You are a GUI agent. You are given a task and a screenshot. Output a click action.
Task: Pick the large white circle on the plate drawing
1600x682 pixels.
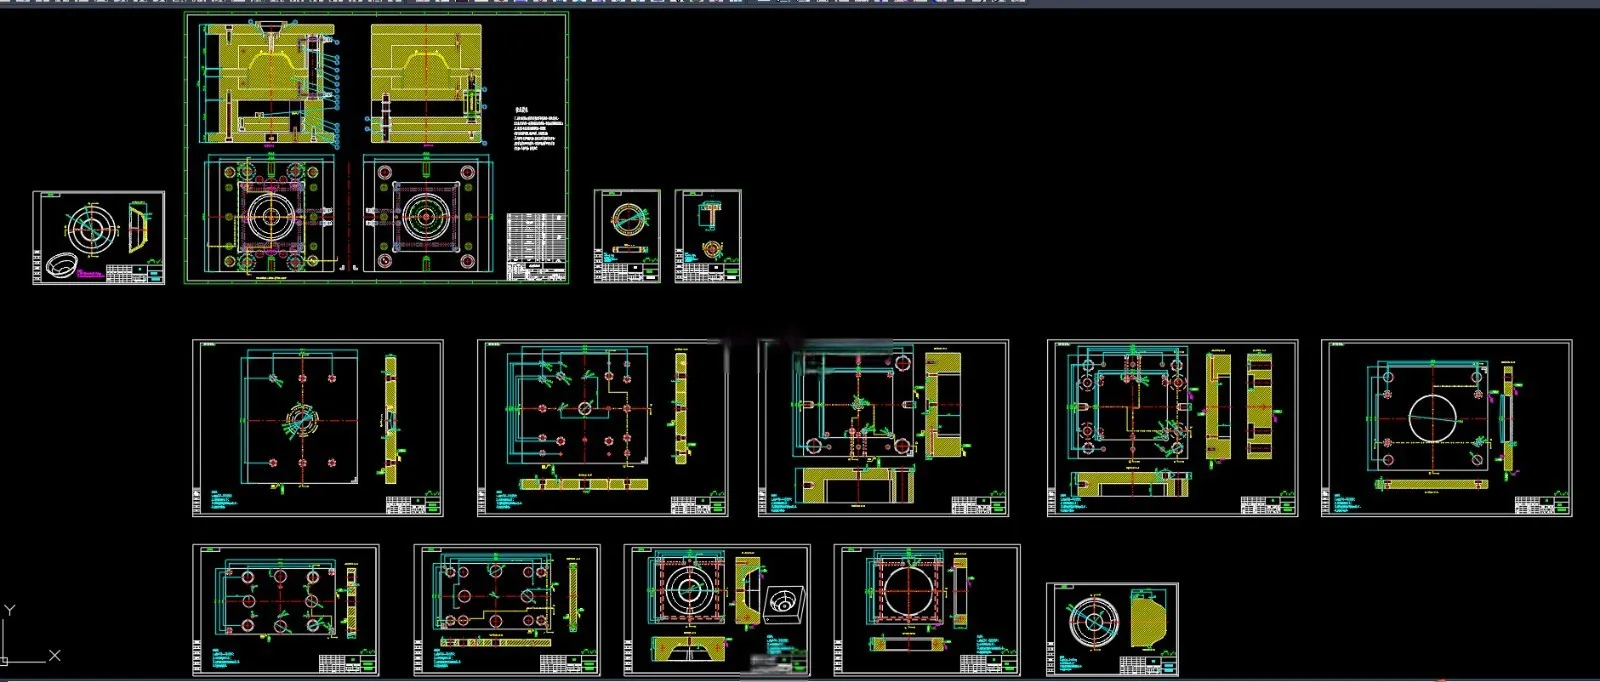coord(1432,418)
